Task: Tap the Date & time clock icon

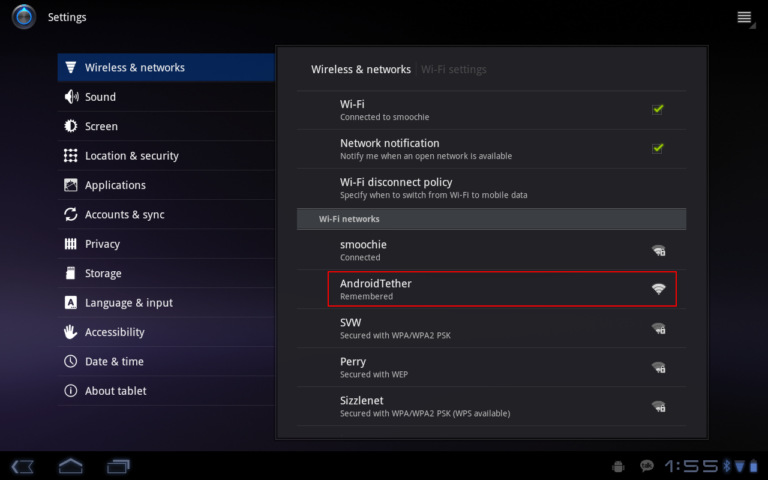Action: pyautogui.click(x=71, y=361)
